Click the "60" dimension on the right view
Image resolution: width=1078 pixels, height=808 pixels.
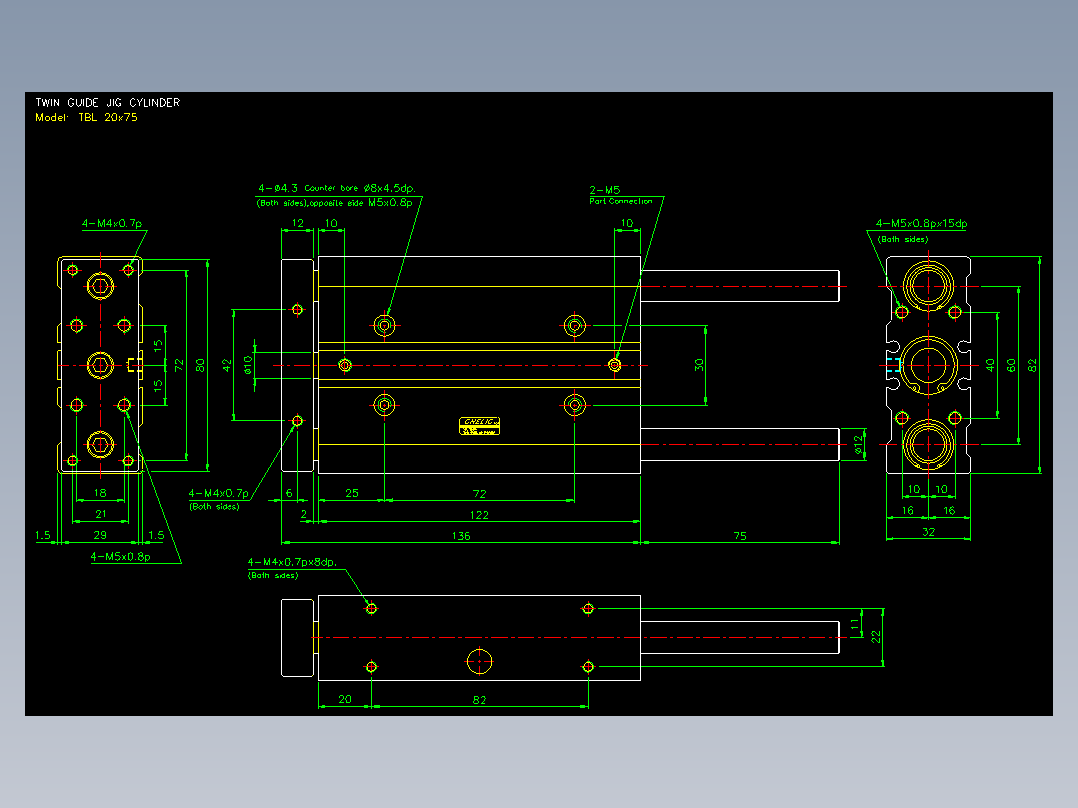(1011, 365)
